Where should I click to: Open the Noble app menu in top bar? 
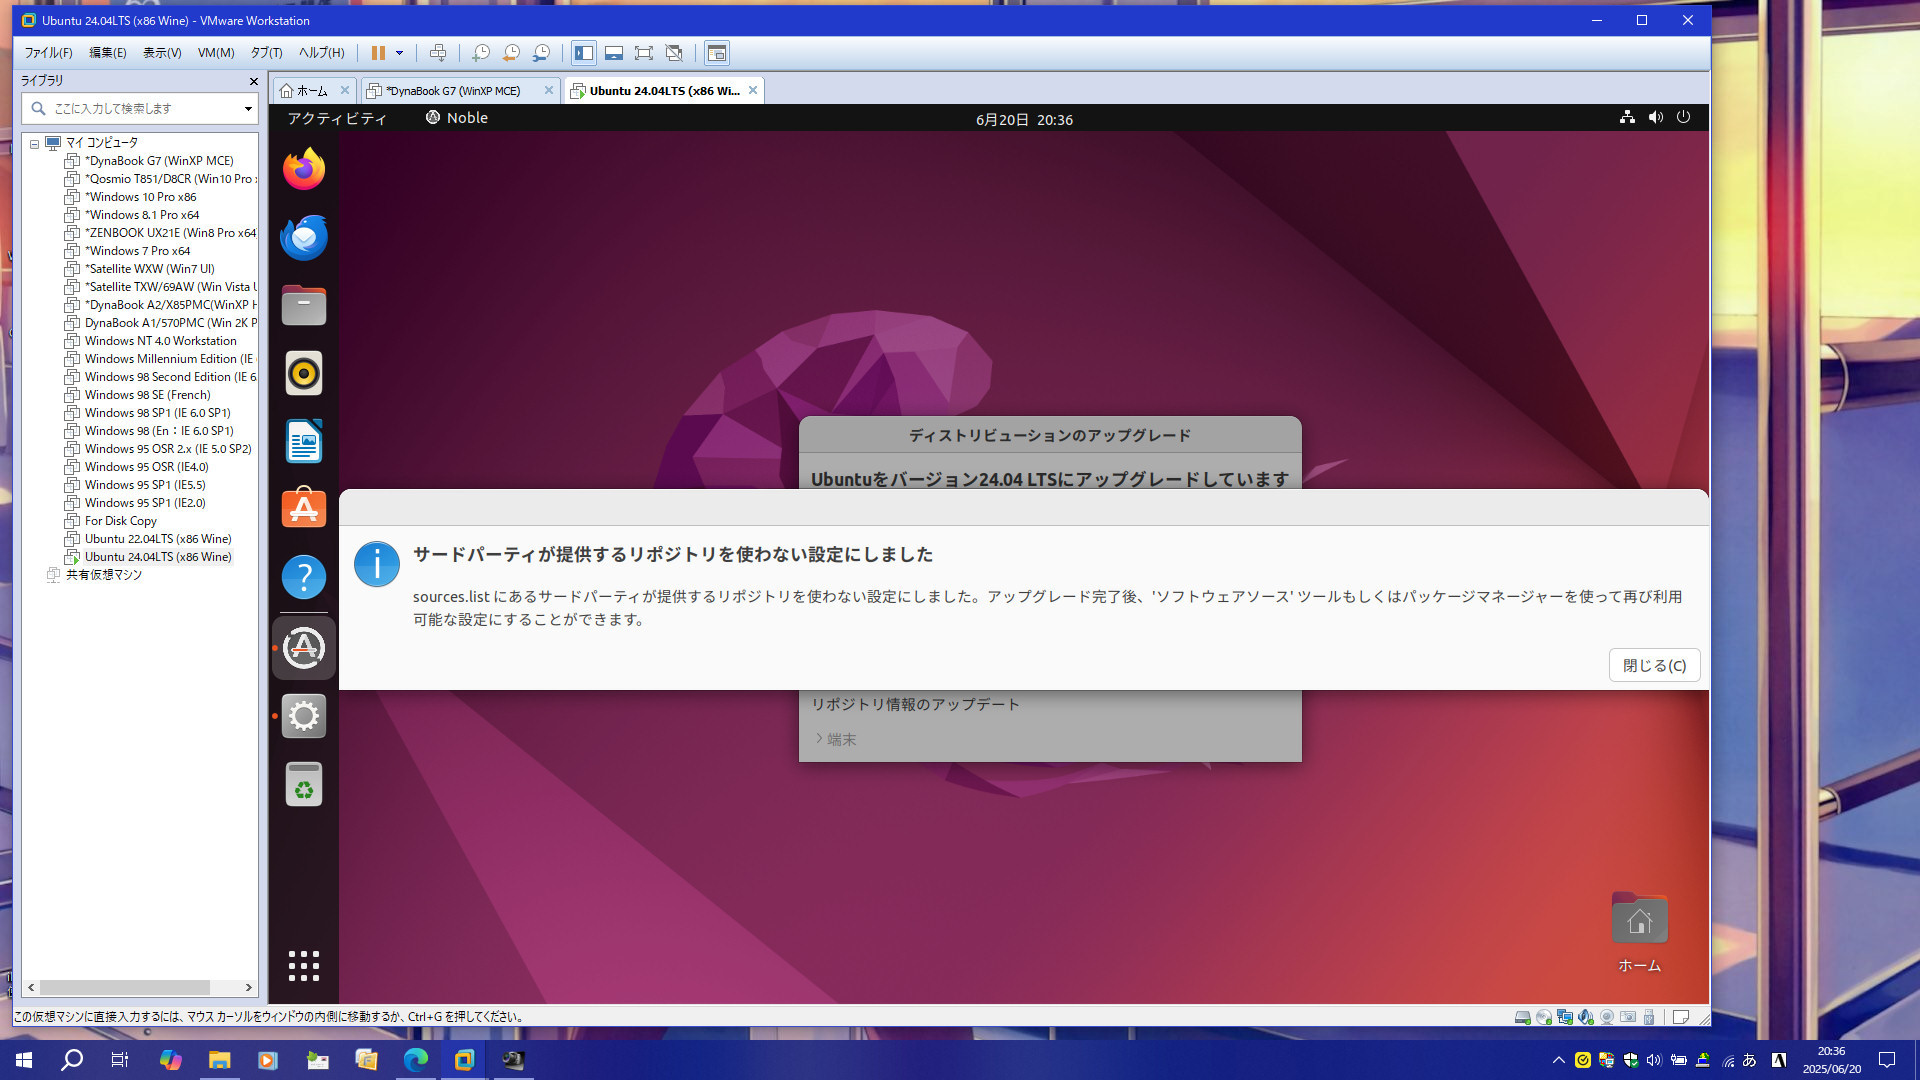click(457, 118)
